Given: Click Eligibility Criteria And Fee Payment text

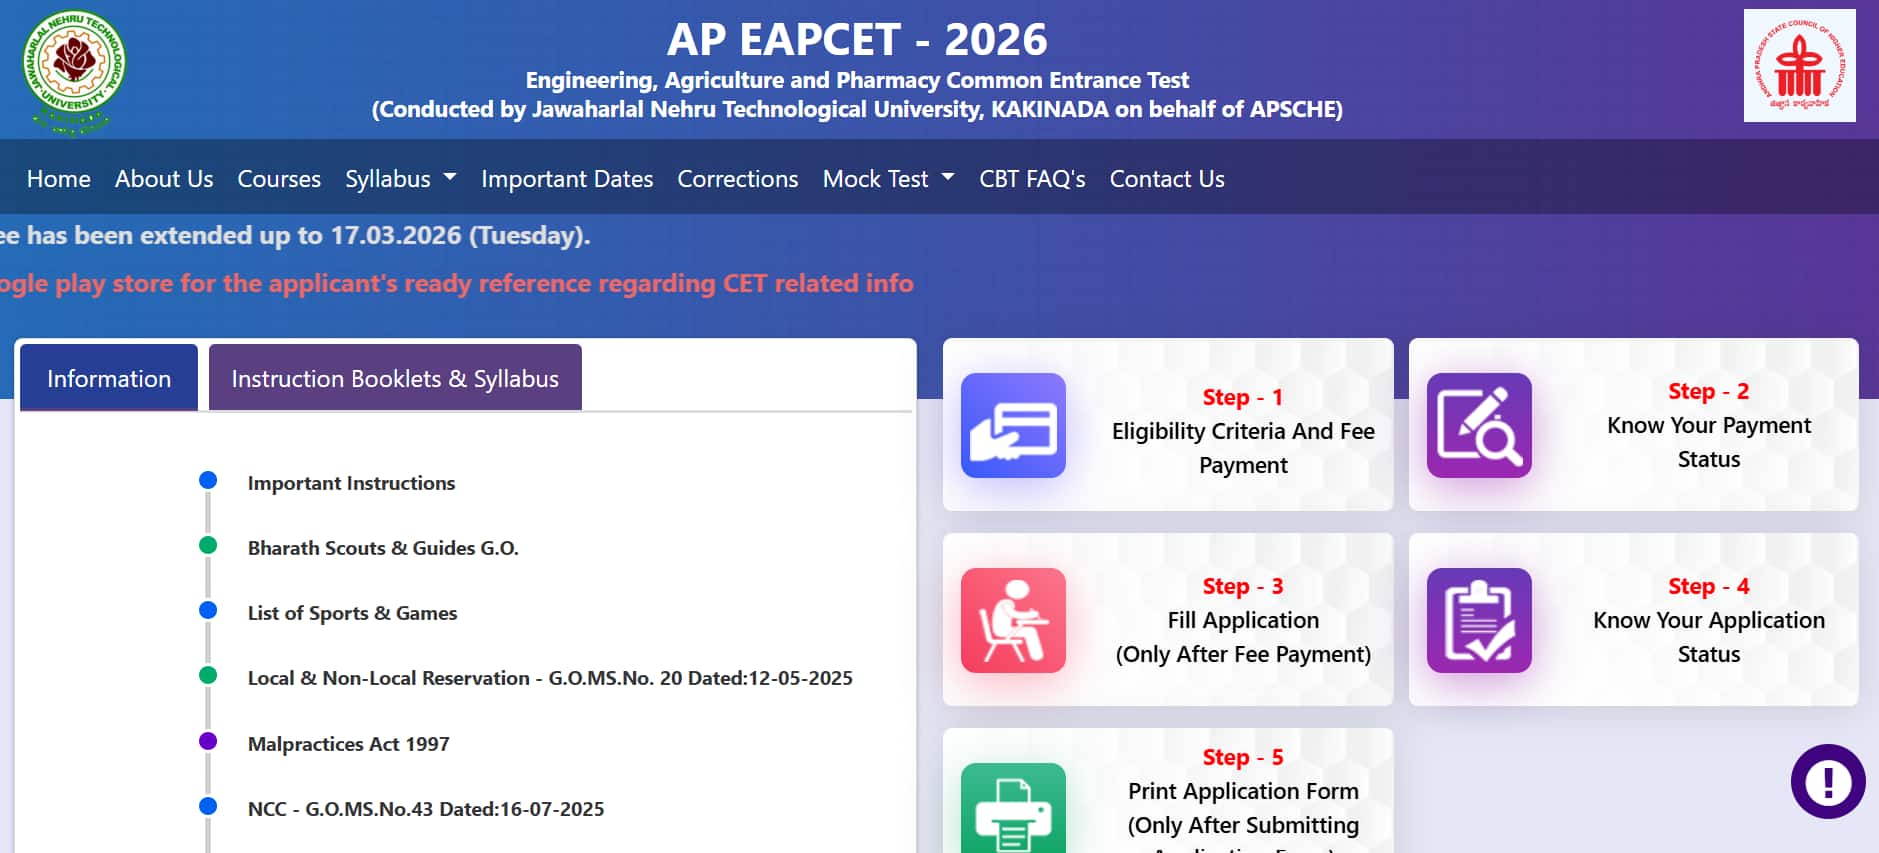Looking at the screenshot, I should click(1243, 448).
